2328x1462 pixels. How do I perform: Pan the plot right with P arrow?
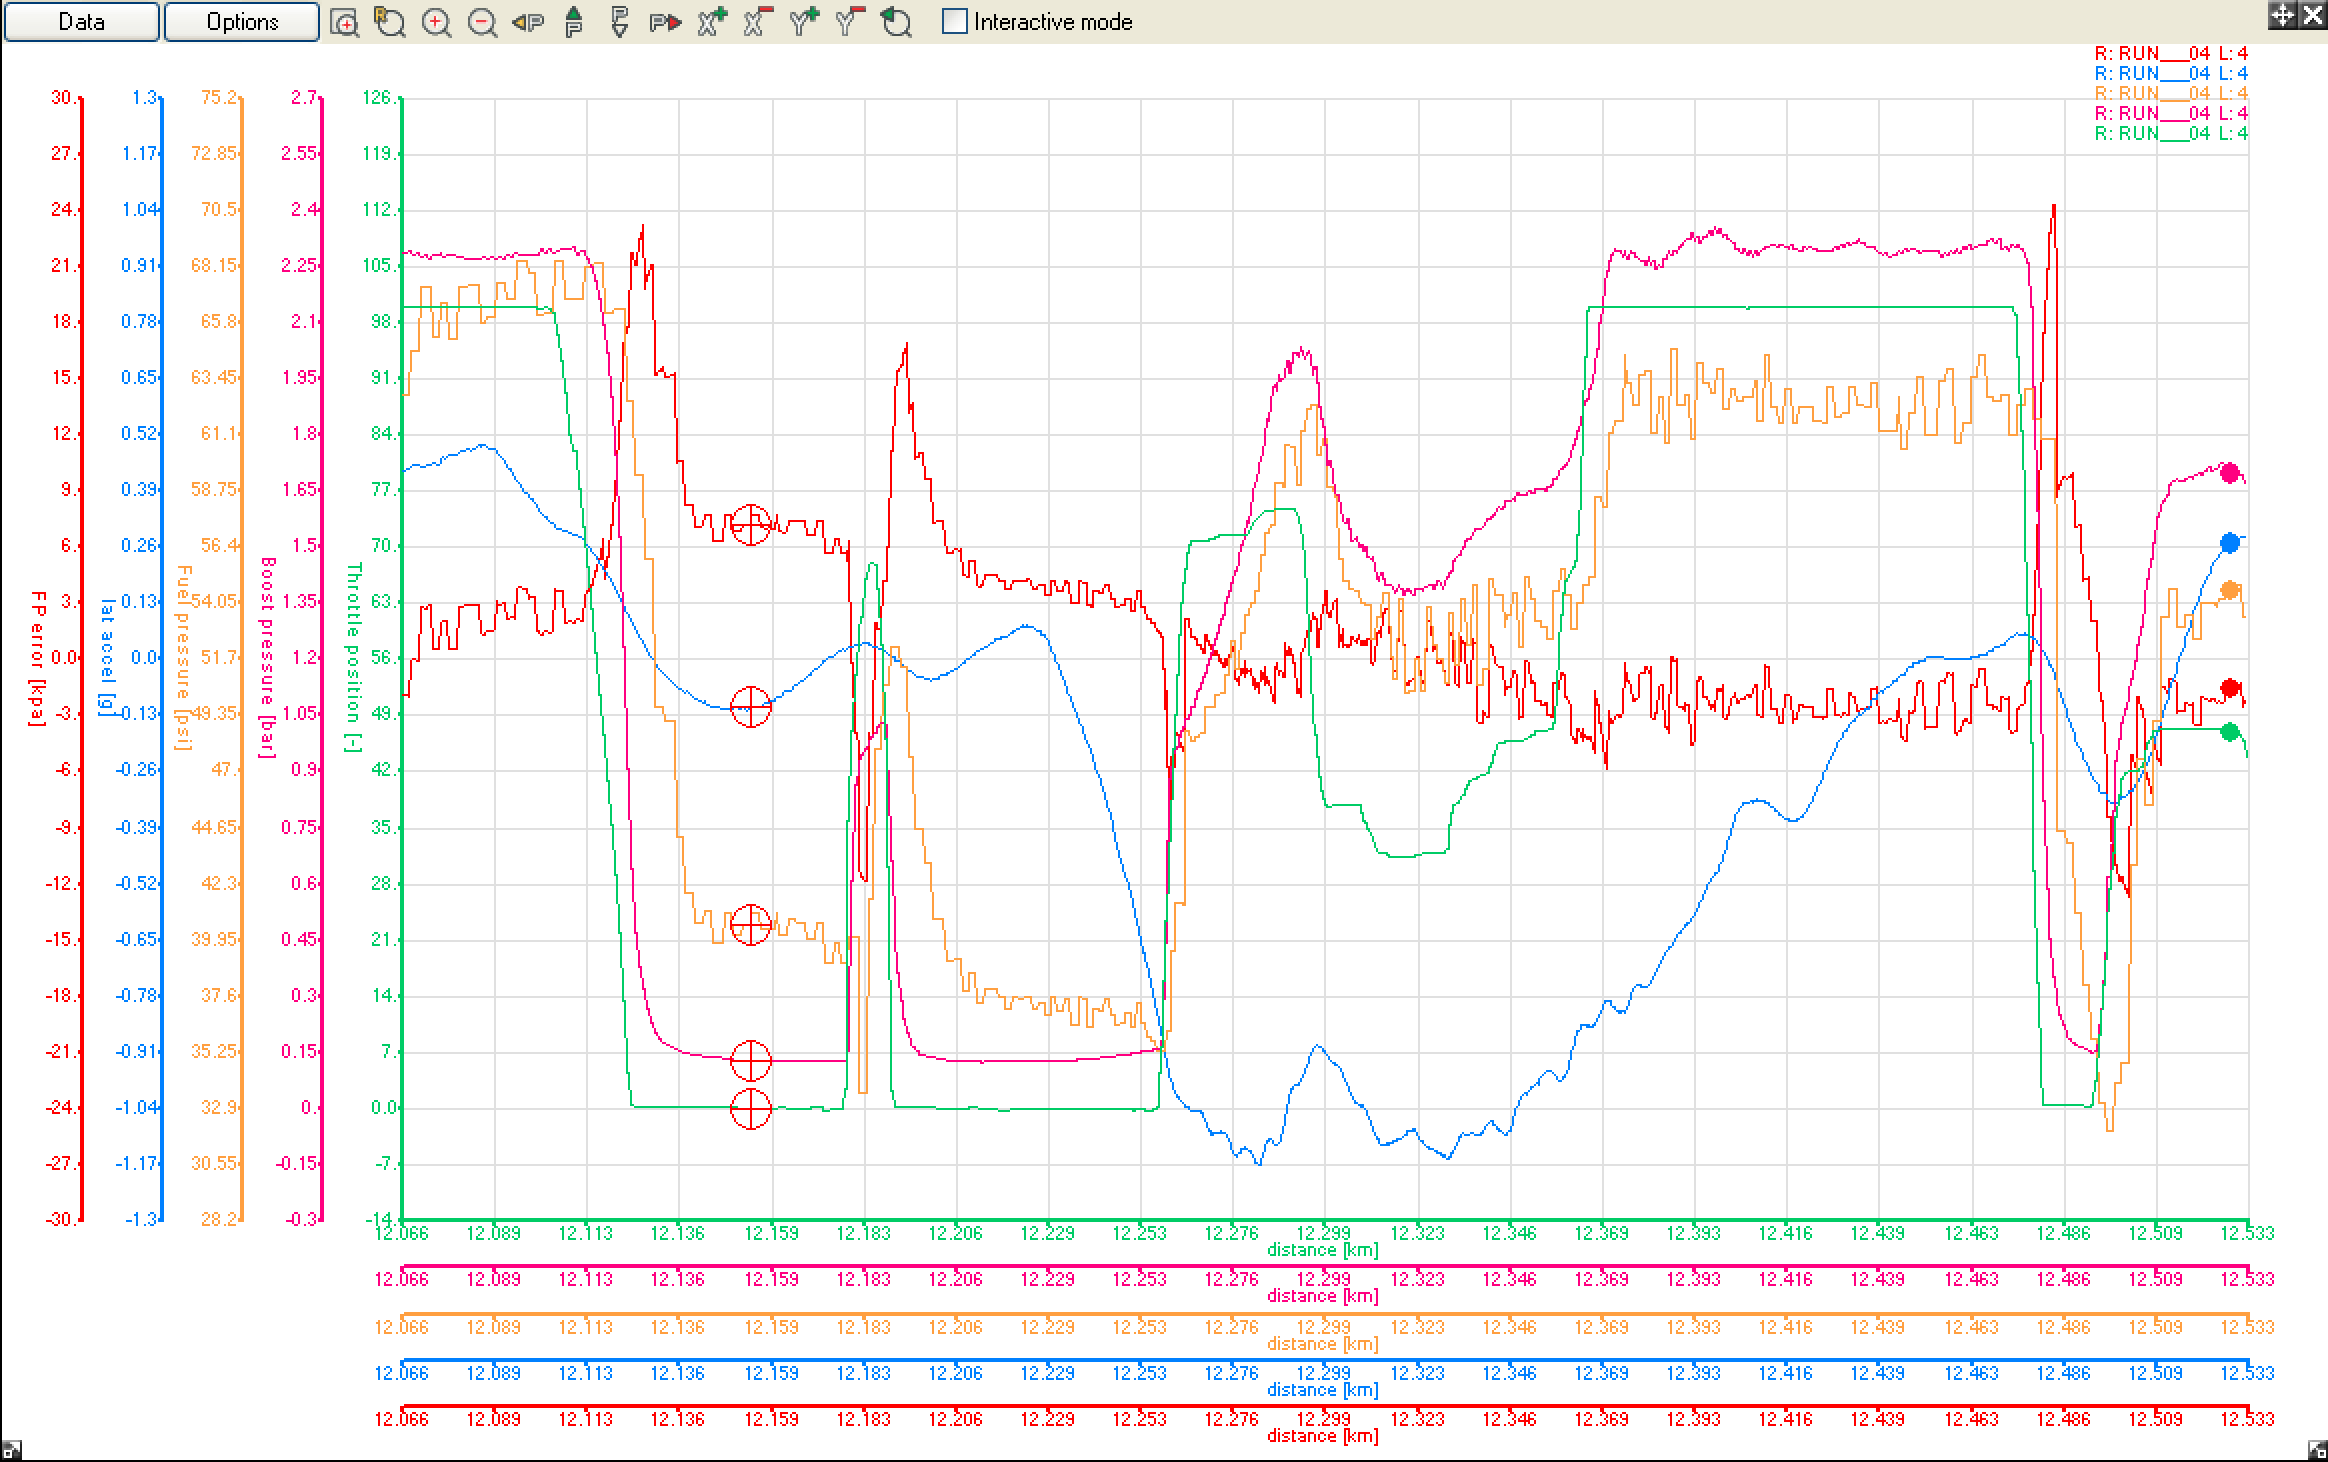pyautogui.click(x=665, y=22)
